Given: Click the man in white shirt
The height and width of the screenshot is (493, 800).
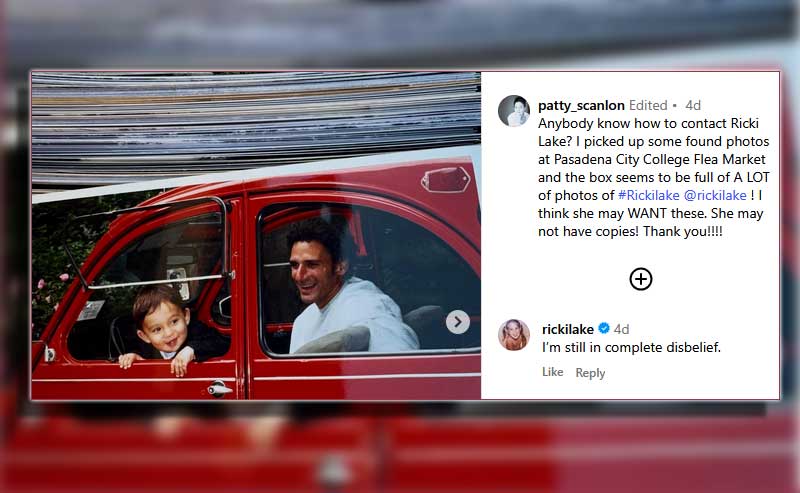Looking at the screenshot, I should [x=344, y=288].
